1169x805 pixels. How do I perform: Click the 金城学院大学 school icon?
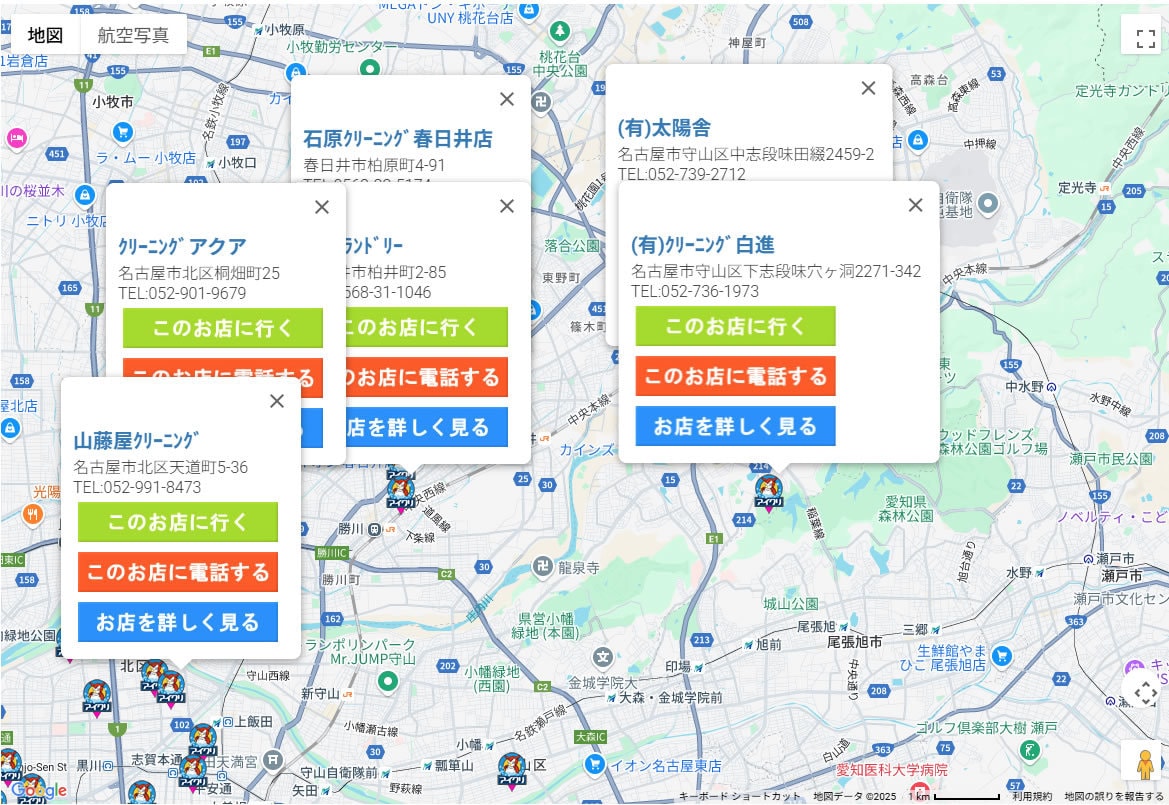[x=602, y=657]
